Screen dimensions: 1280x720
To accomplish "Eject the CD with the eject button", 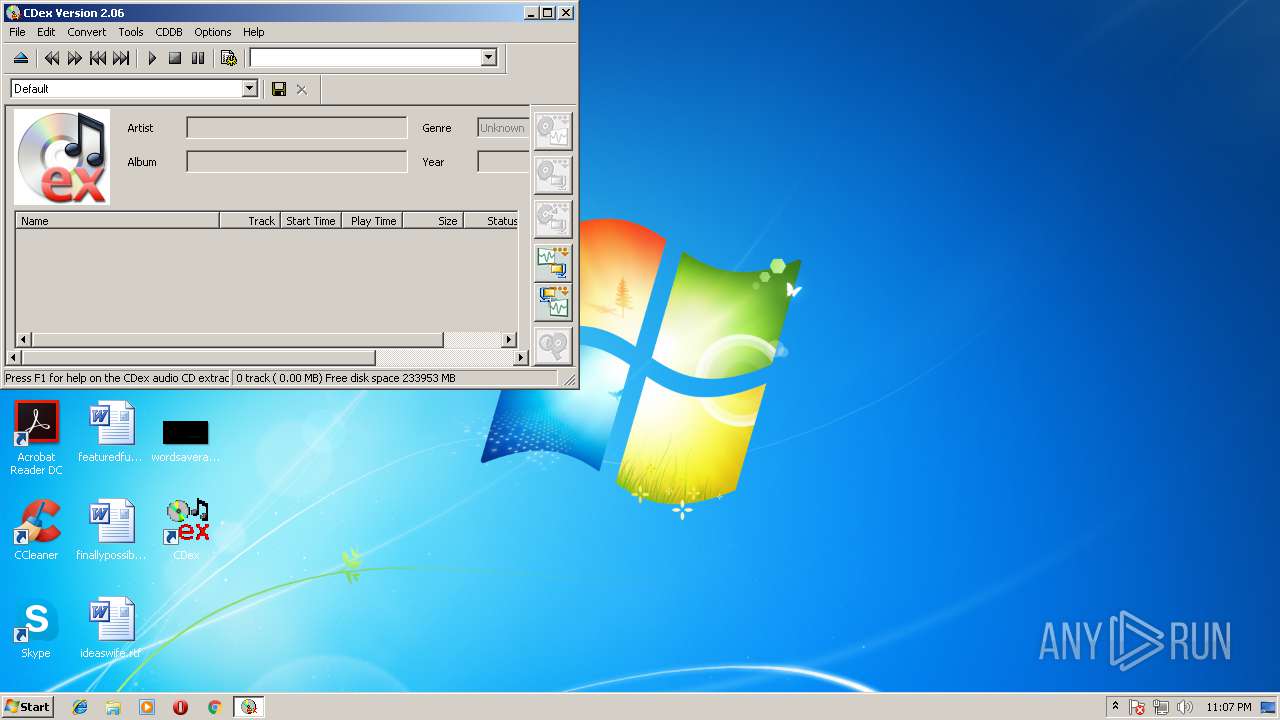I will click(x=20, y=58).
